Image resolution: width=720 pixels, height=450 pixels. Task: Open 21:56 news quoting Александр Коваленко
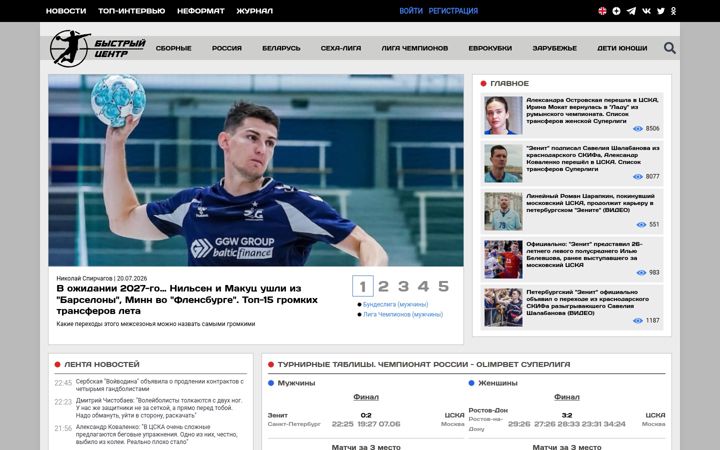157,434
